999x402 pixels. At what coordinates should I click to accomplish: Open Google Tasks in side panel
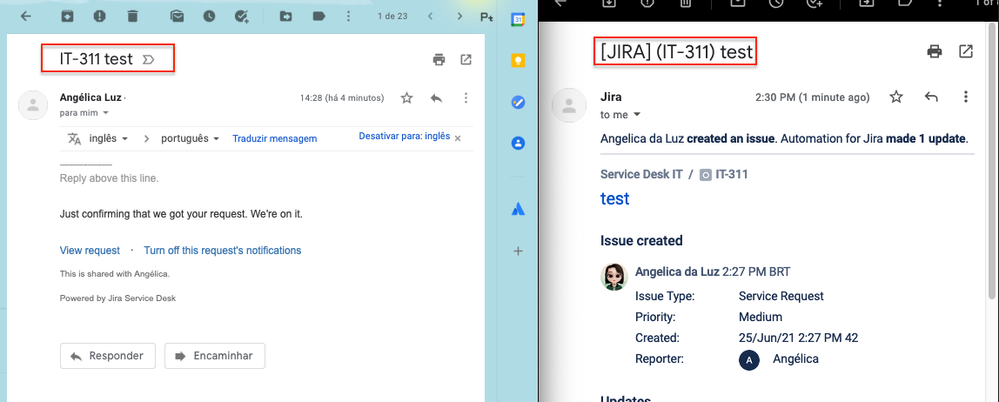tap(518, 102)
